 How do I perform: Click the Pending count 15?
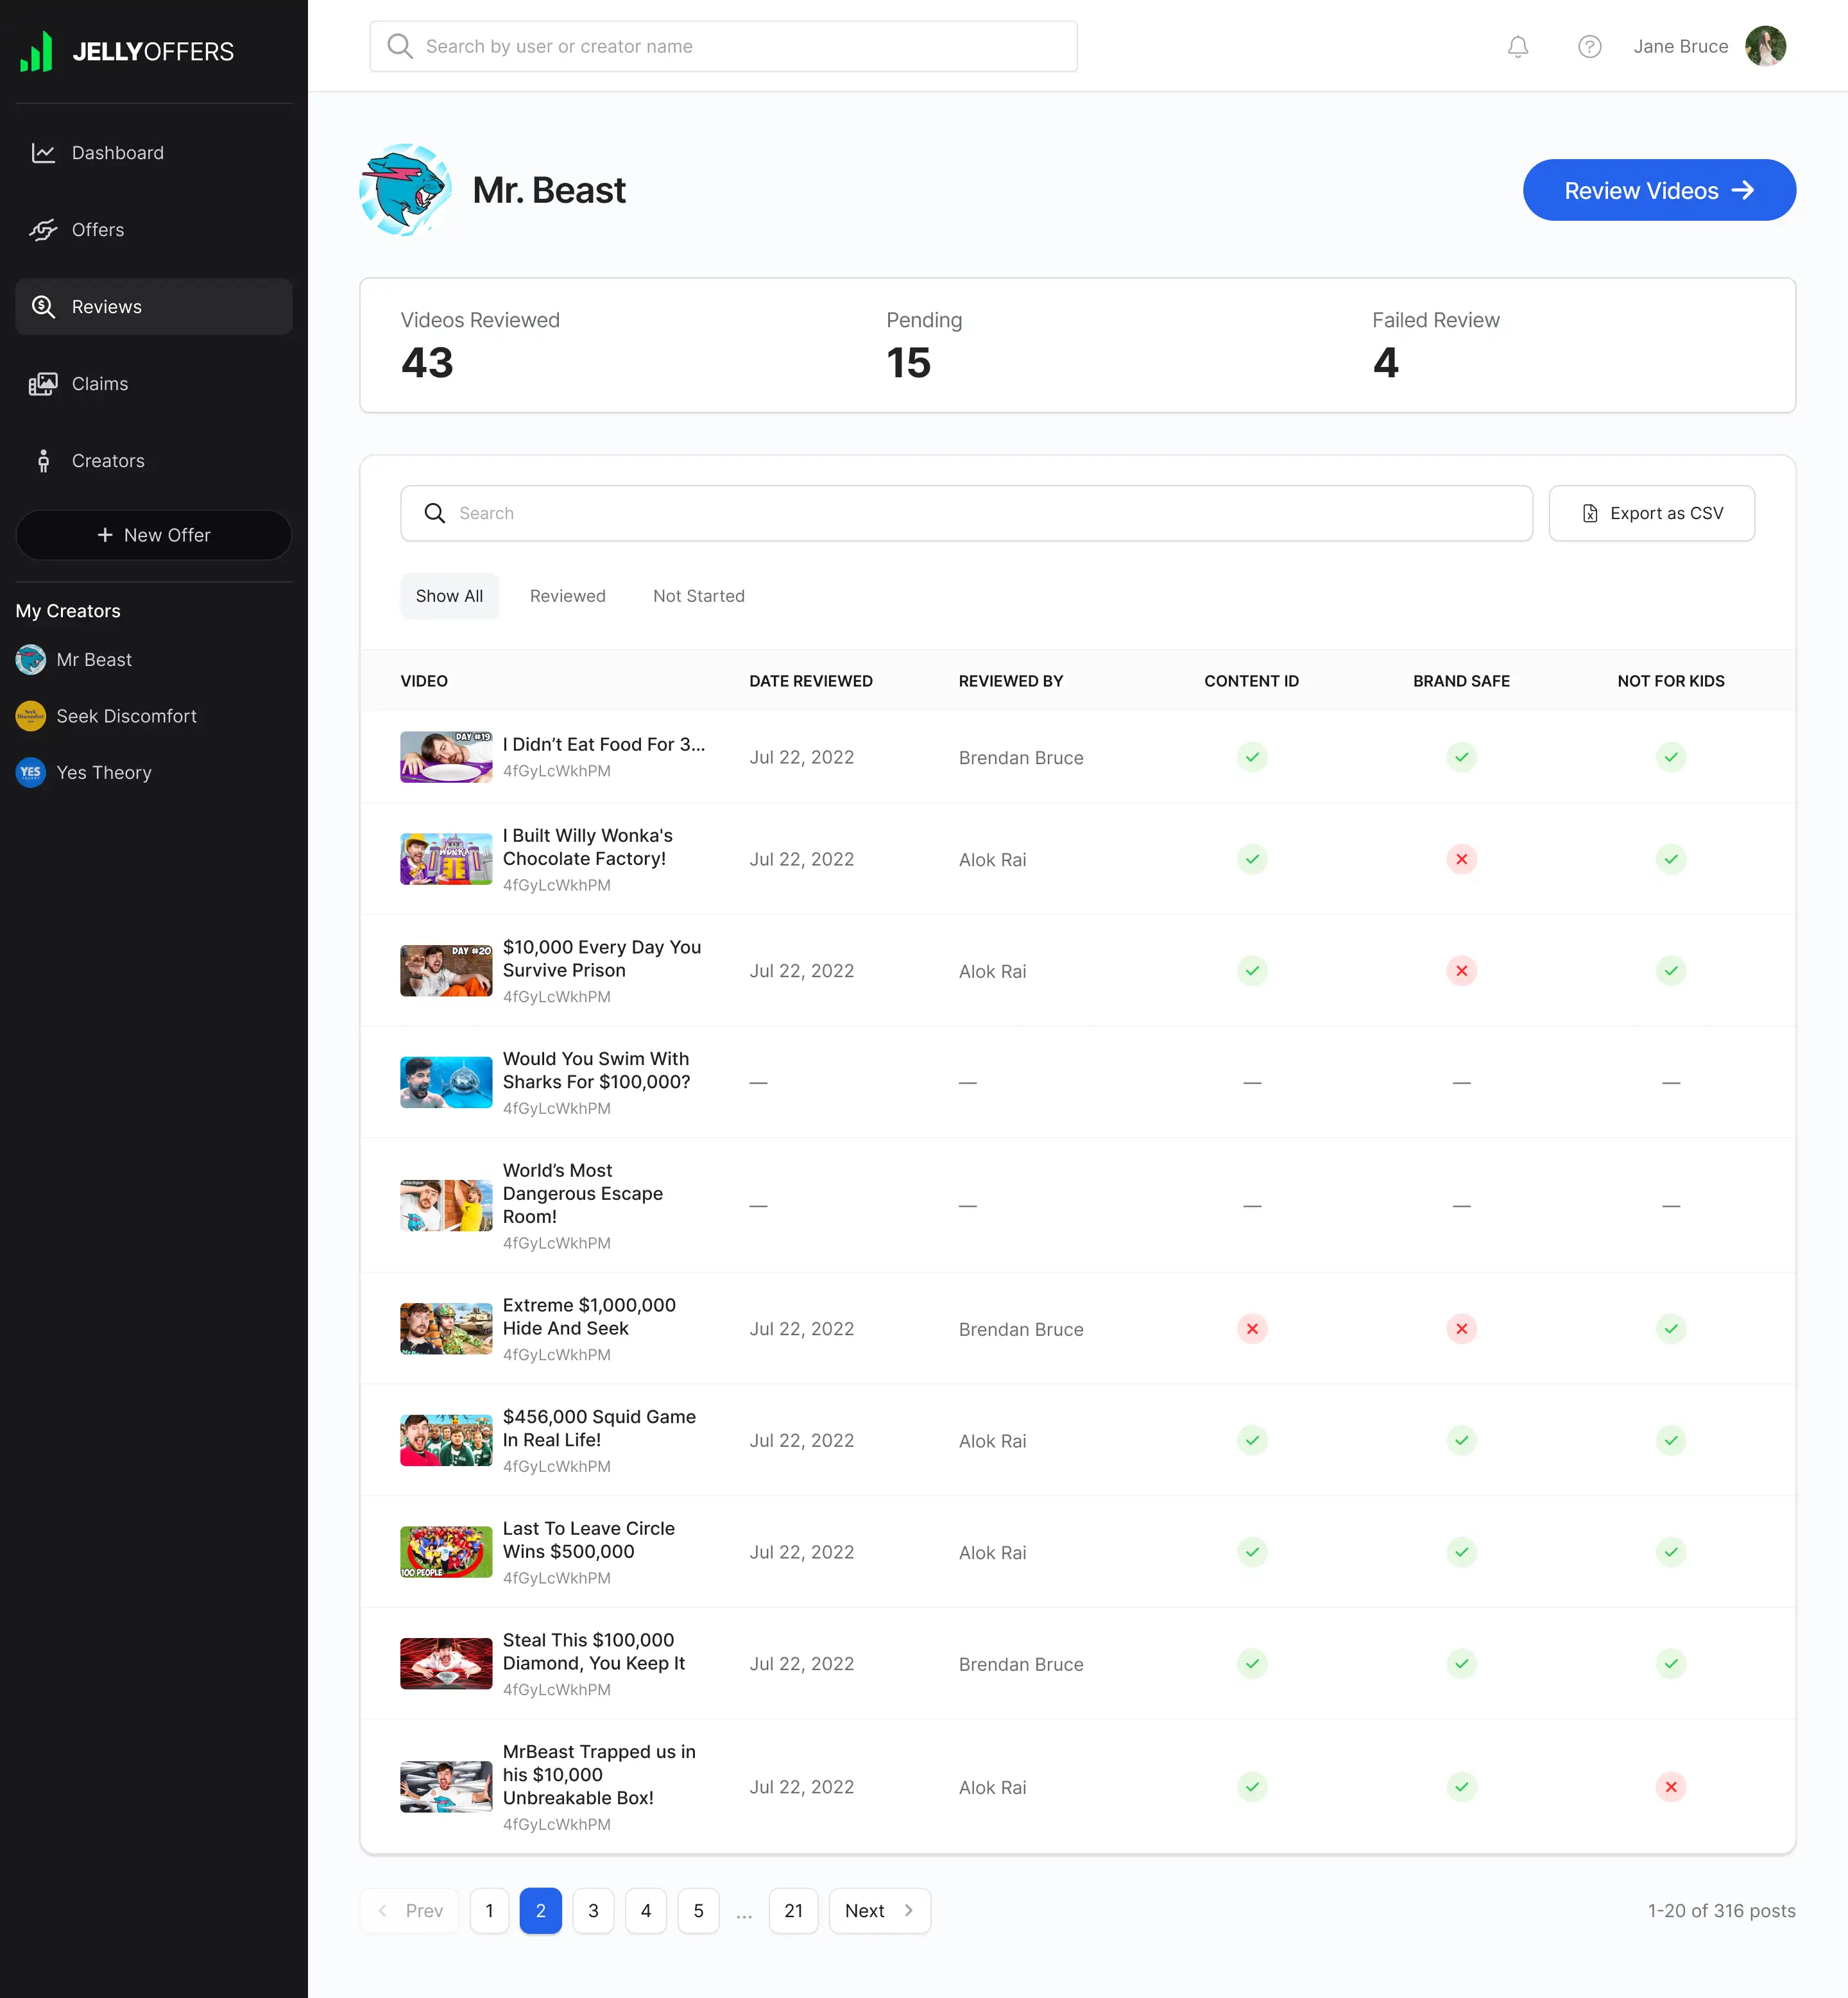coord(908,362)
